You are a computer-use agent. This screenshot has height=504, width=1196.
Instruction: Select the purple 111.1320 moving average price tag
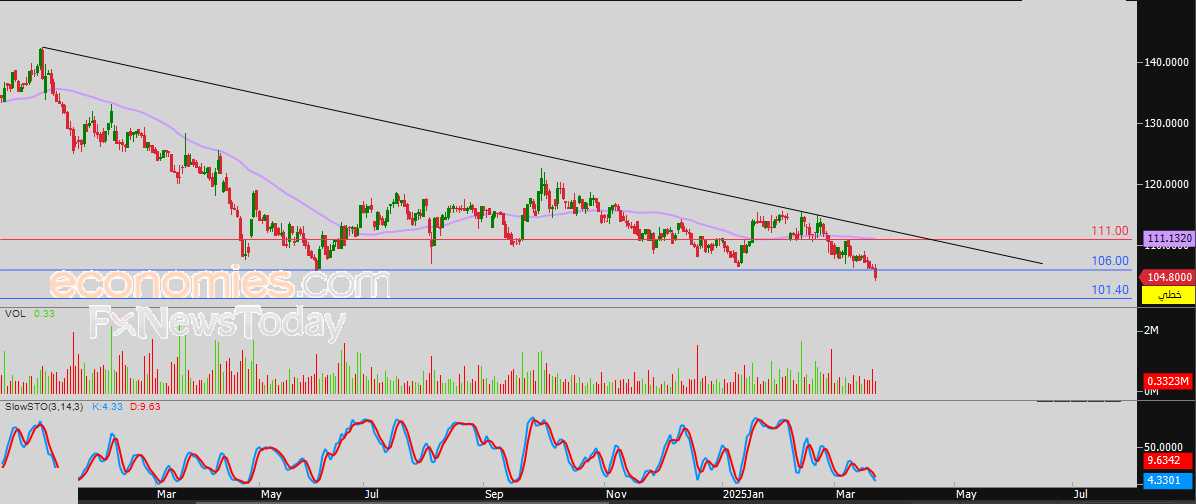tap(1168, 238)
